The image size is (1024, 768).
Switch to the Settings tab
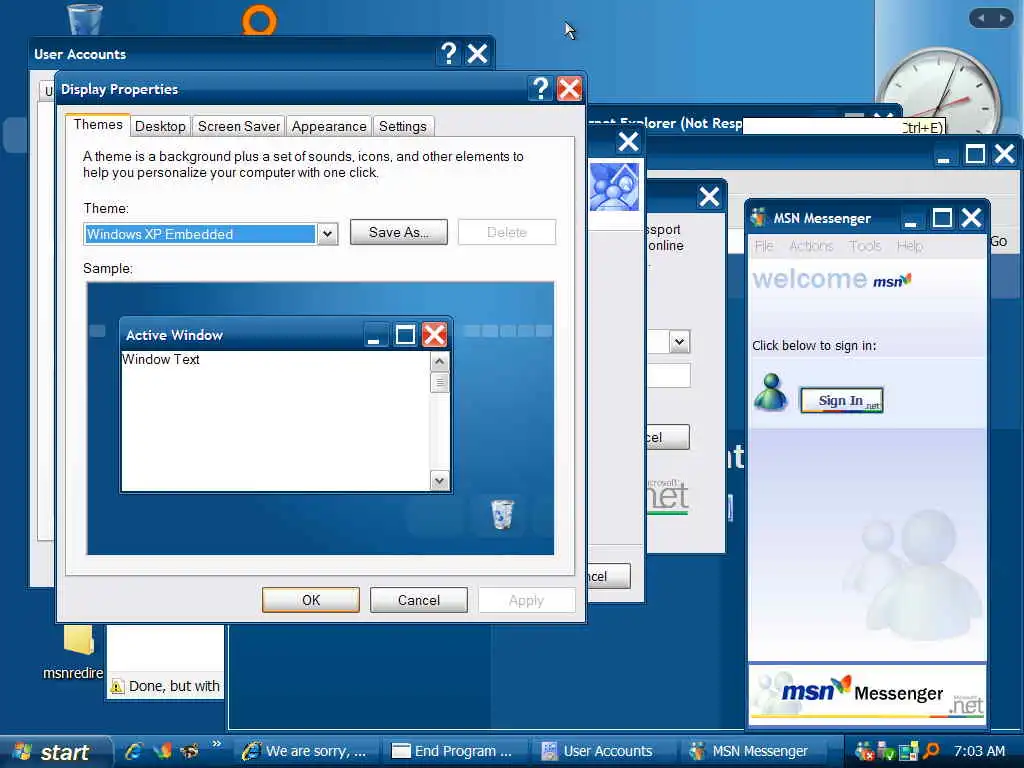(x=402, y=126)
